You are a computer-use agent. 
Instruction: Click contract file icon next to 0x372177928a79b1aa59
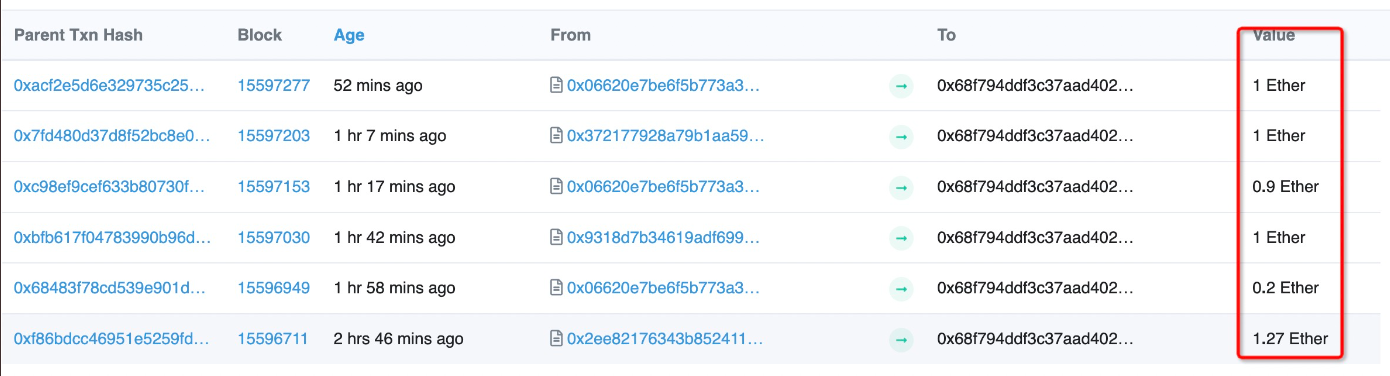click(x=557, y=136)
